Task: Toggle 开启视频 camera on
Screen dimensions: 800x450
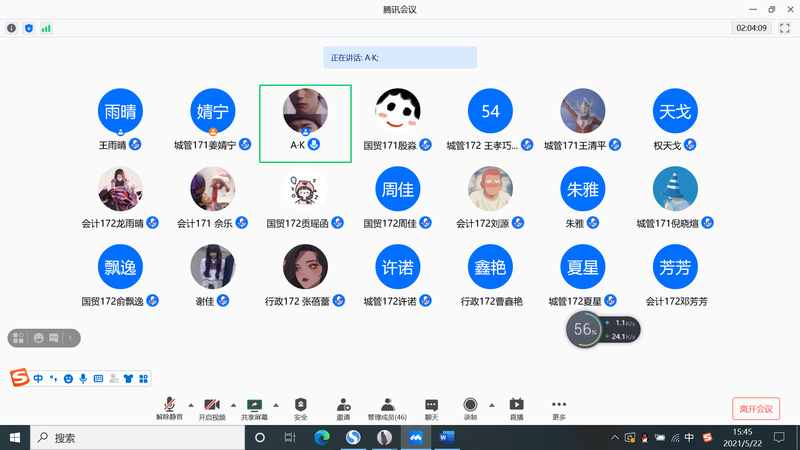Action: click(x=212, y=407)
